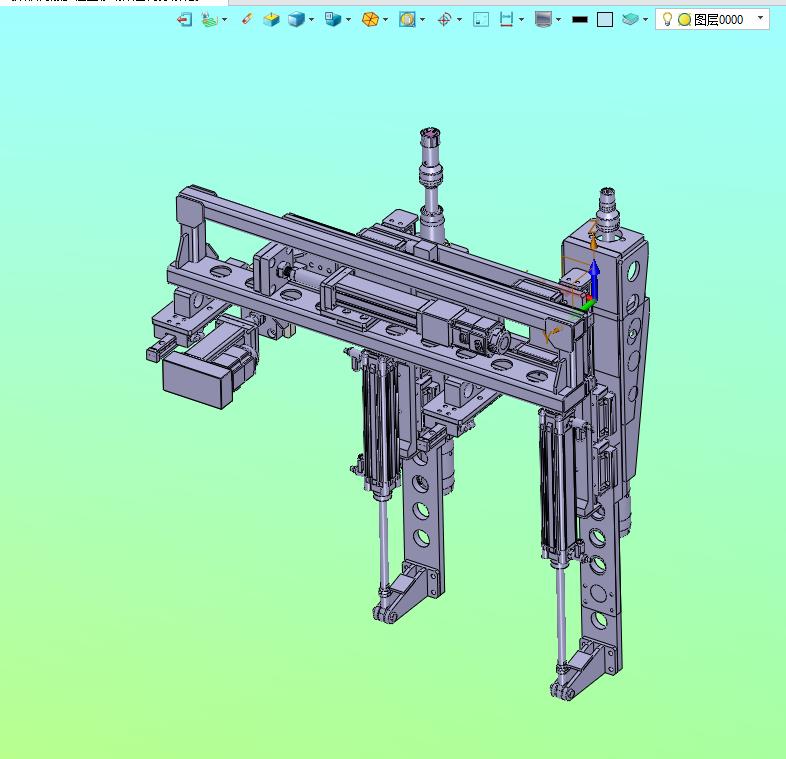786x759 pixels.
Task: Click the small square viewport layout icon
Action: [481, 20]
